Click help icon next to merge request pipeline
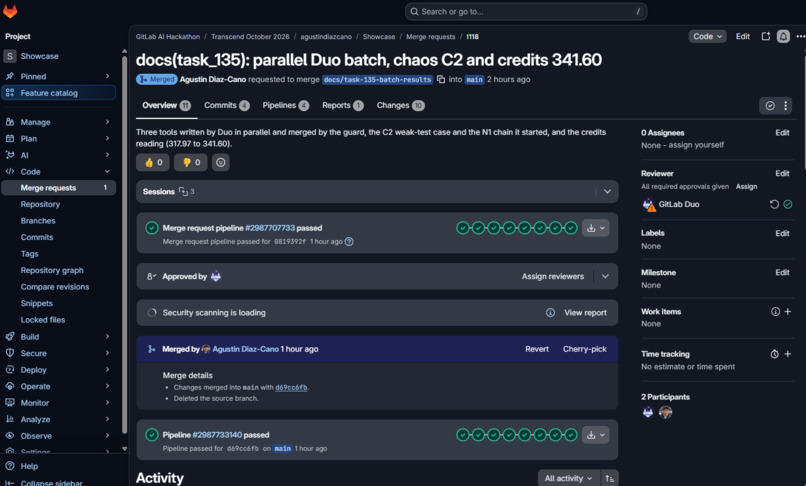Viewport: 806px width, 486px height. point(349,242)
